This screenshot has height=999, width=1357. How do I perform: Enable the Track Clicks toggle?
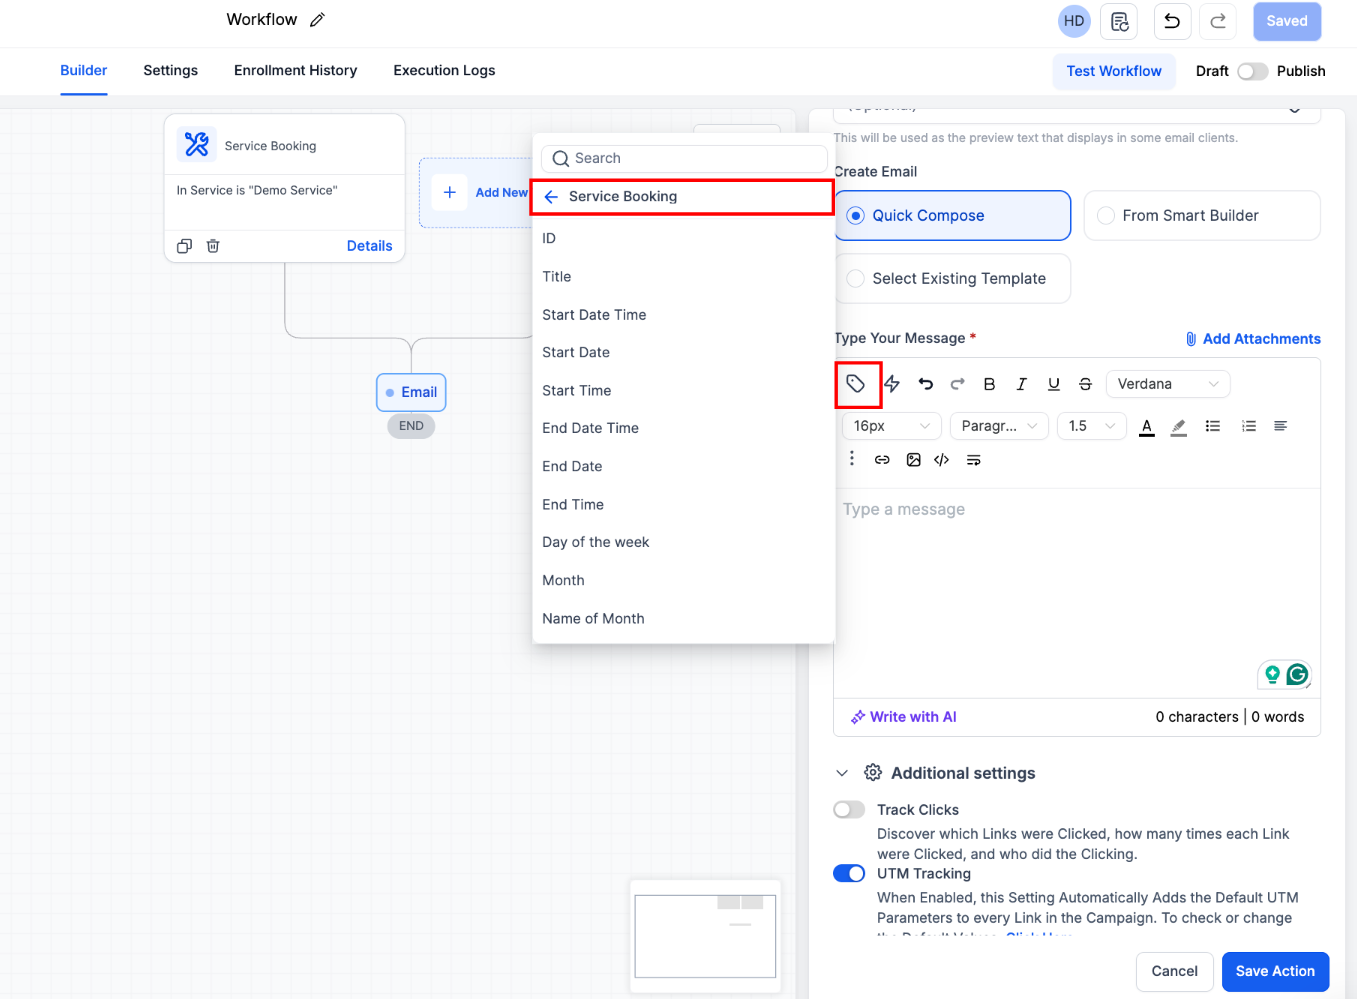849,810
